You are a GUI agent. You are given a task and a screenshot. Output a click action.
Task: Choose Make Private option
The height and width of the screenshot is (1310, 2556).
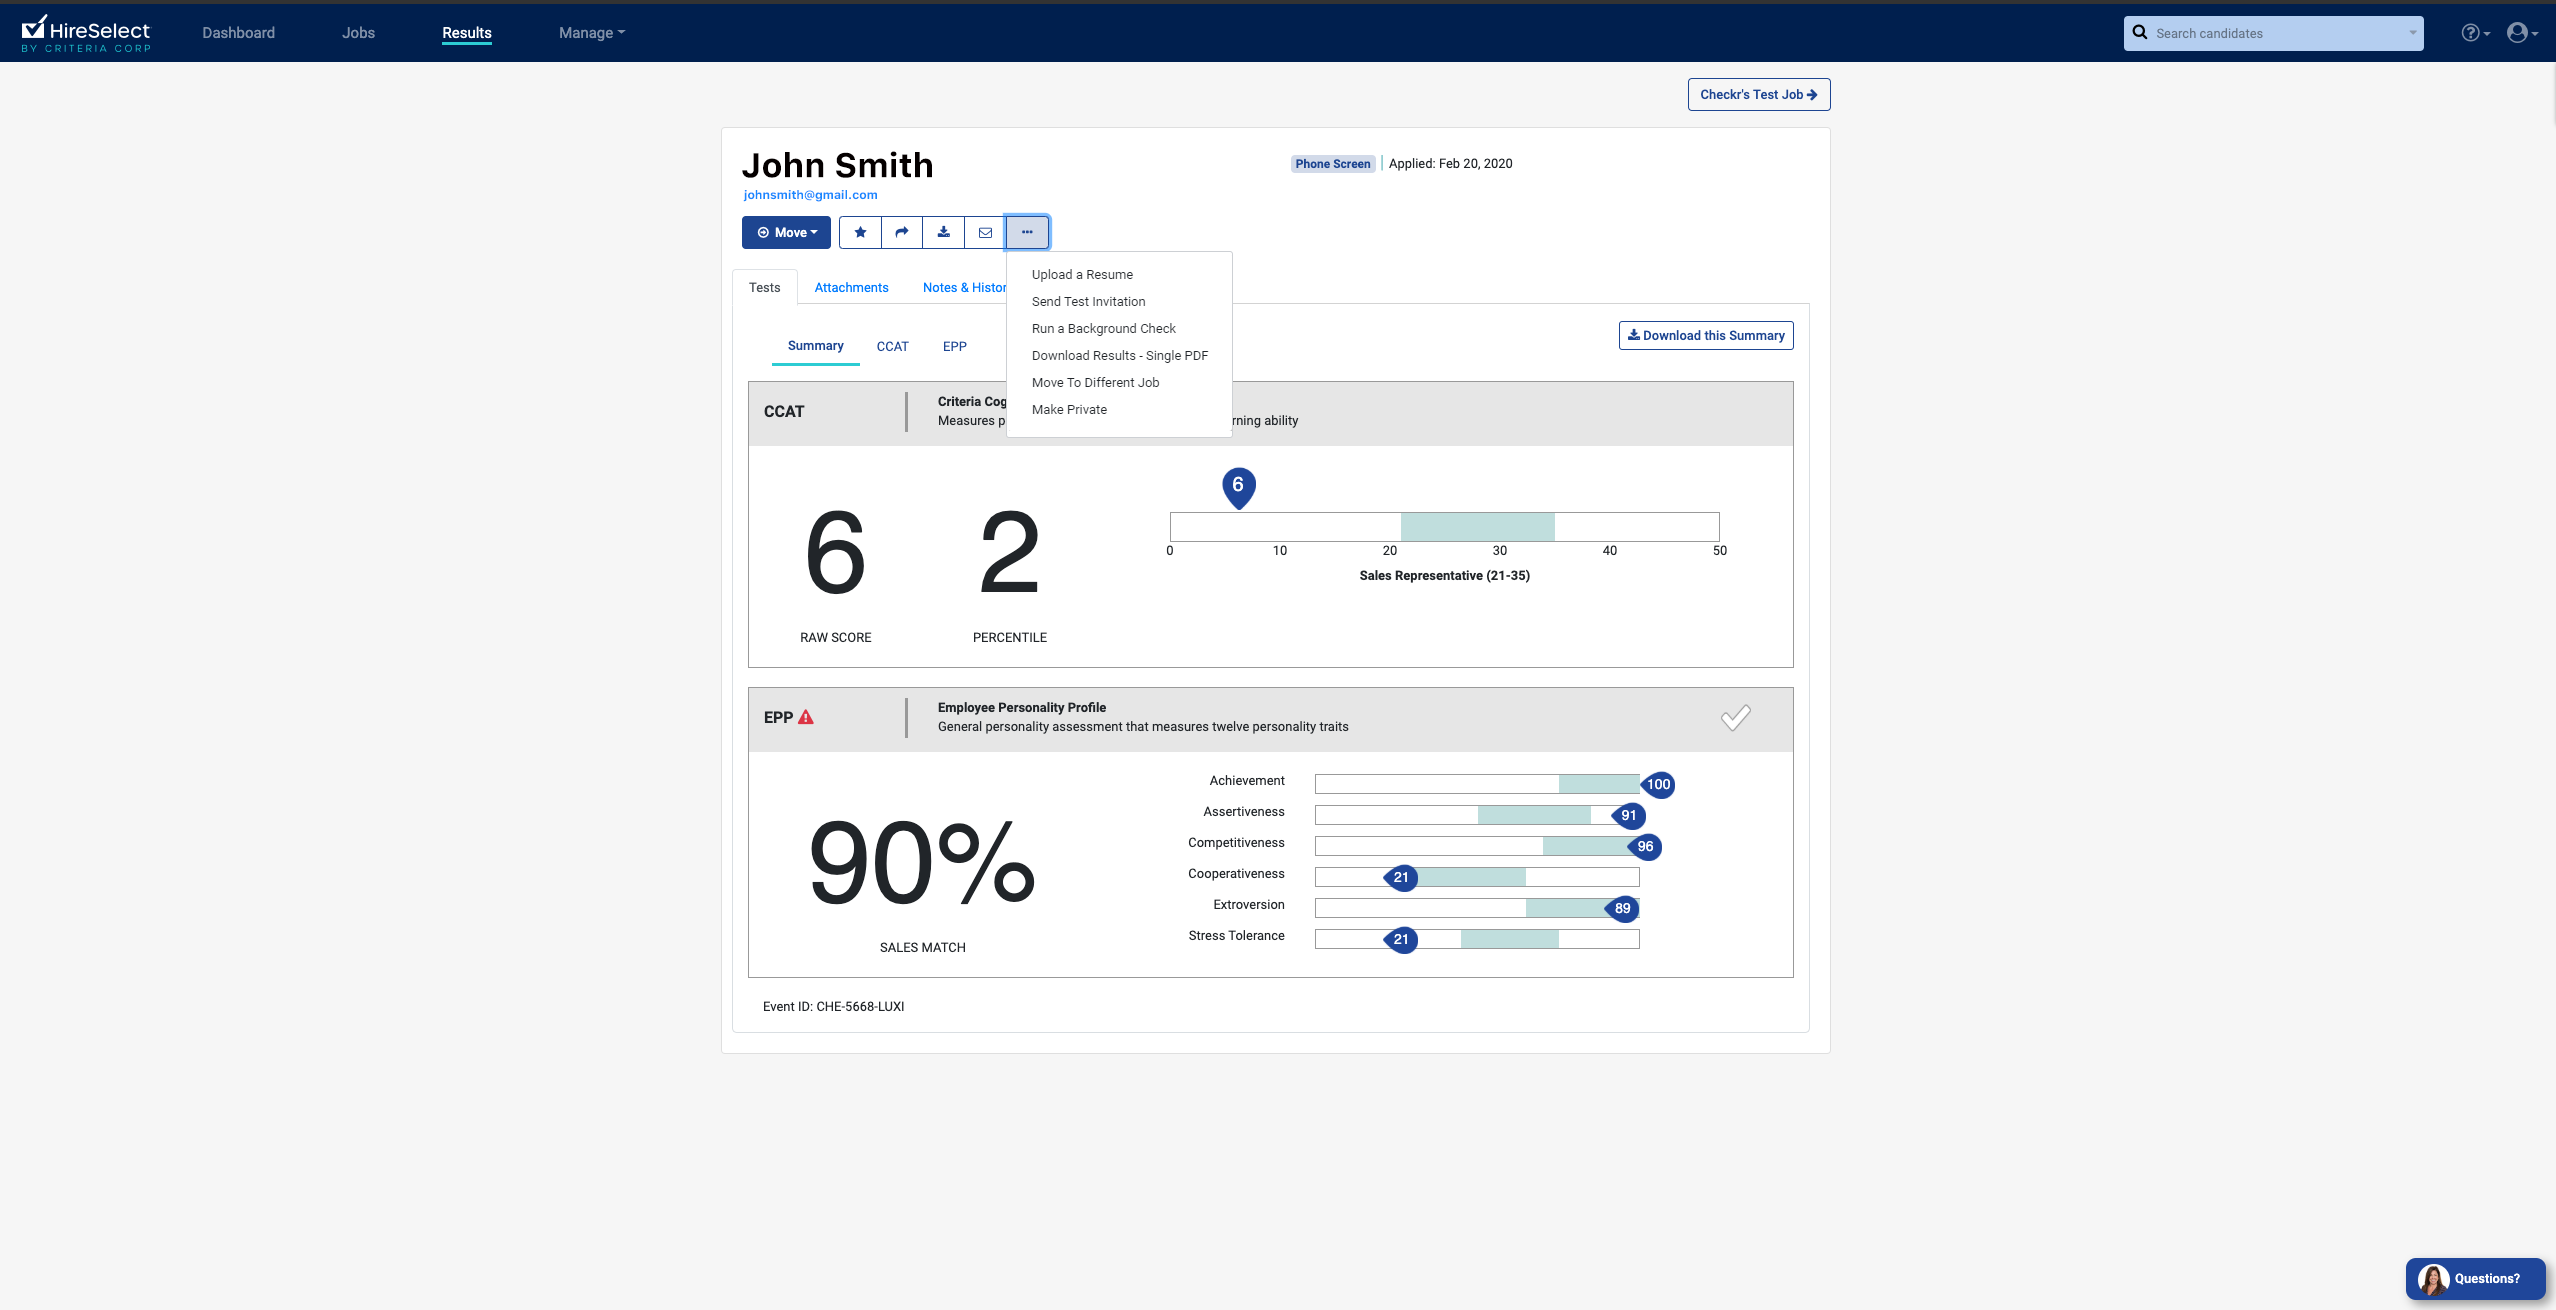coord(1069,409)
